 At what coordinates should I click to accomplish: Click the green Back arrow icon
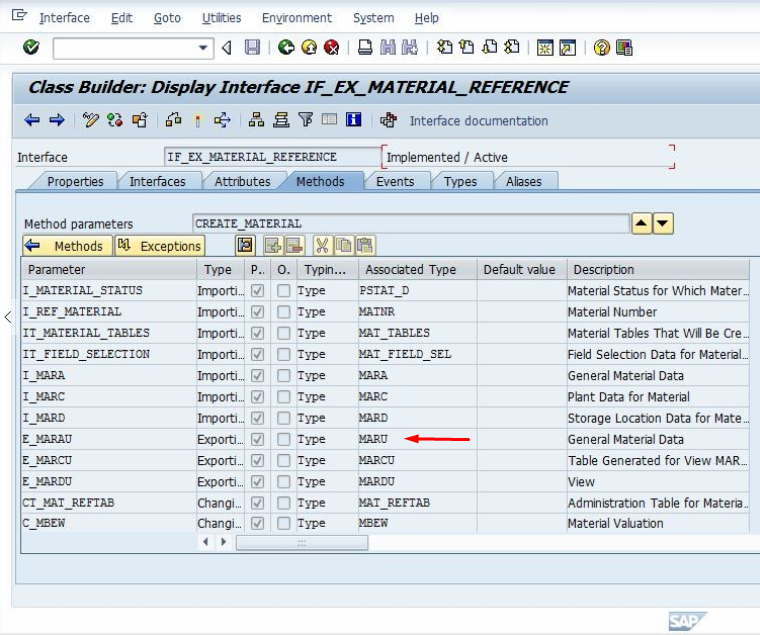point(286,48)
